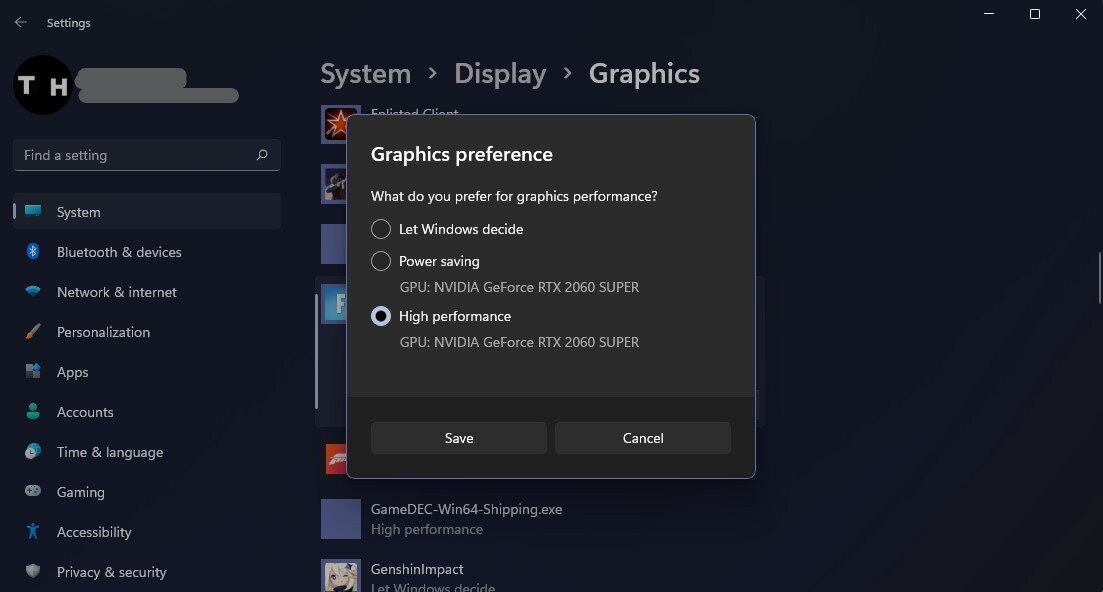Click the System breadcrumb link
1103x592 pixels.
pos(366,74)
